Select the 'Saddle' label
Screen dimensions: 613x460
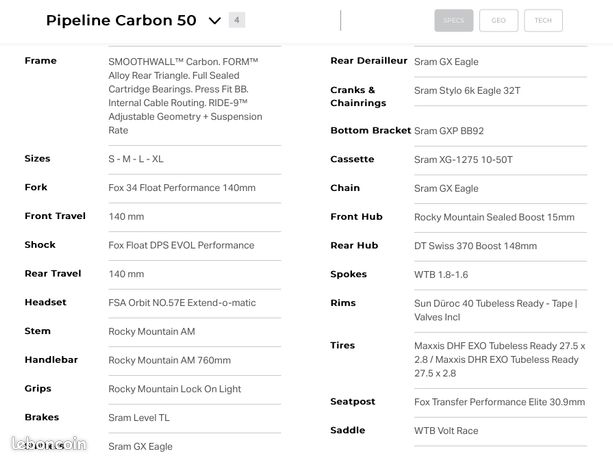[x=348, y=430]
